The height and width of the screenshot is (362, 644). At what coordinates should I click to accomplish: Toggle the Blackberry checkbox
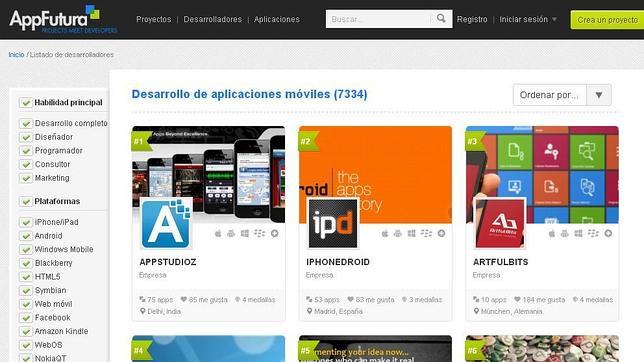point(25,263)
